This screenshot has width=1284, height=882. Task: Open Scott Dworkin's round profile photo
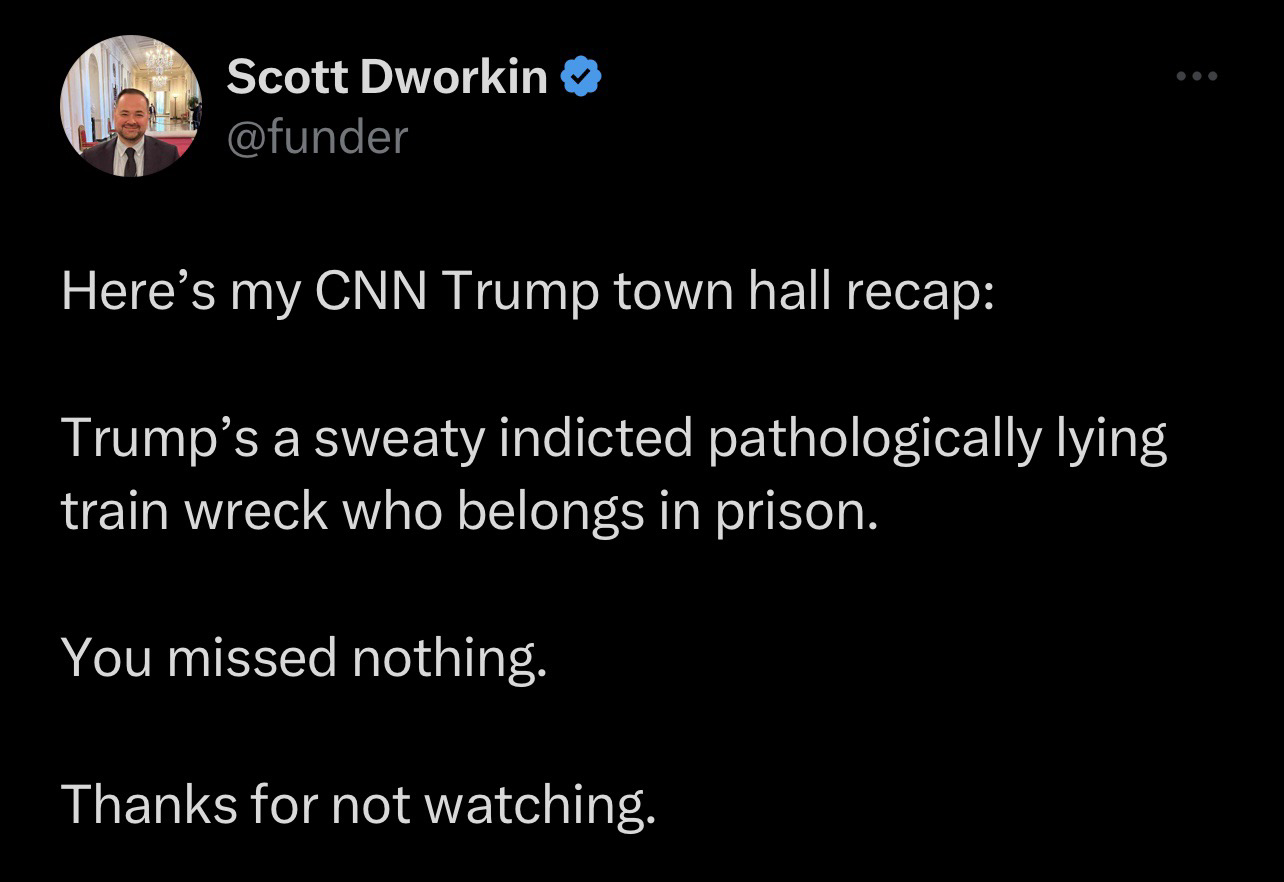point(132,106)
